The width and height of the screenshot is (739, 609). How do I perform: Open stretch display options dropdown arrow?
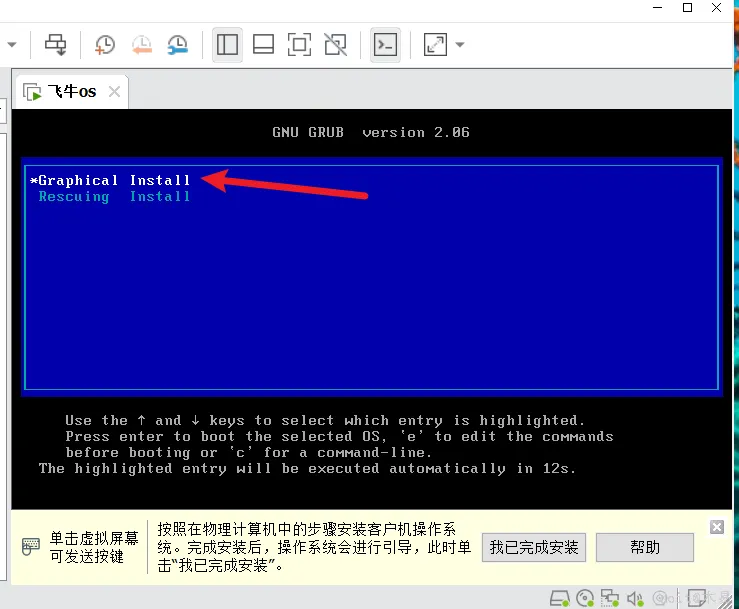coord(460,45)
